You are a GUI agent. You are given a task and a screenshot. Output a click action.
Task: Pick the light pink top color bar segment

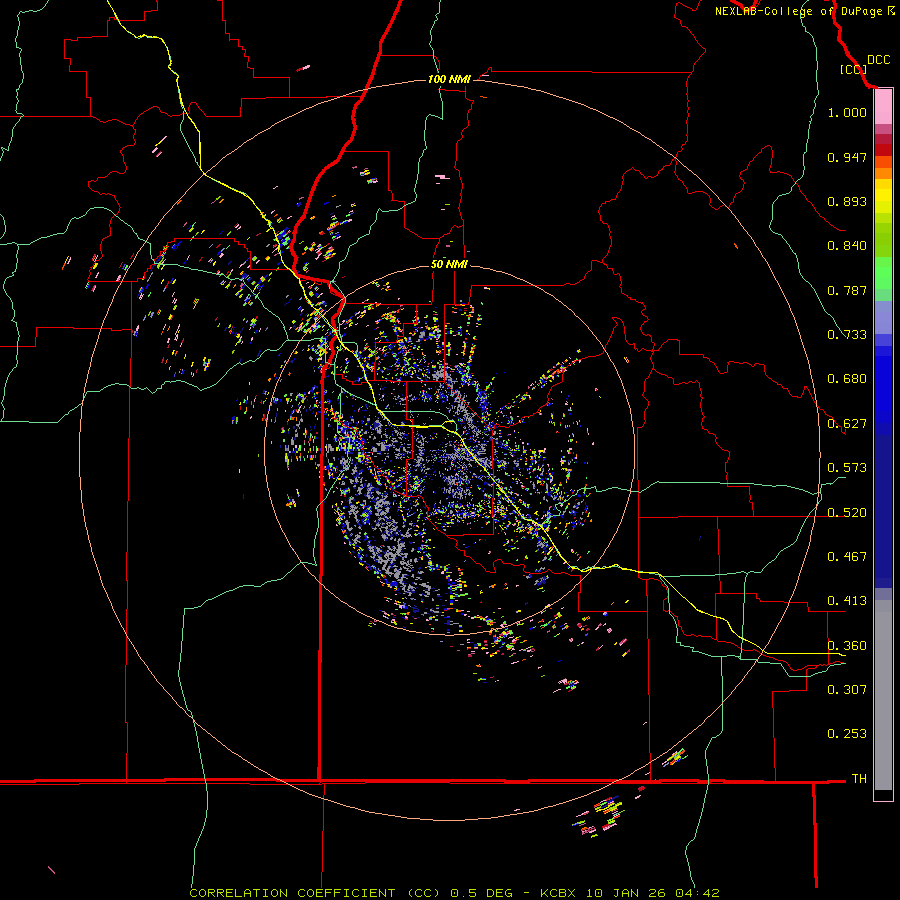pyautogui.click(x=883, y=107)
